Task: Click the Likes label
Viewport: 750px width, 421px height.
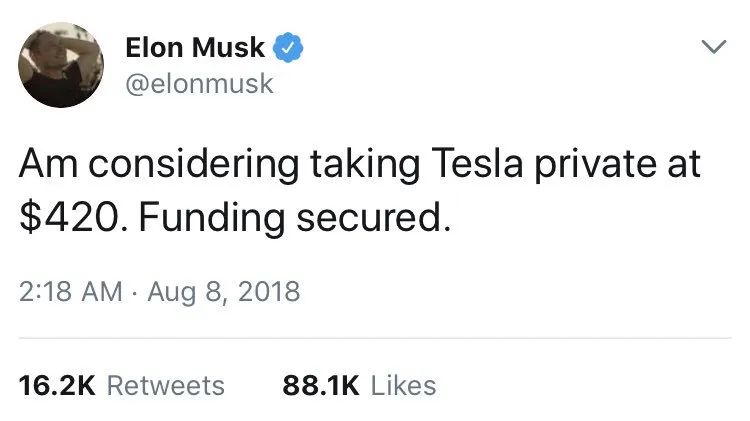Action: pos(403,386)
